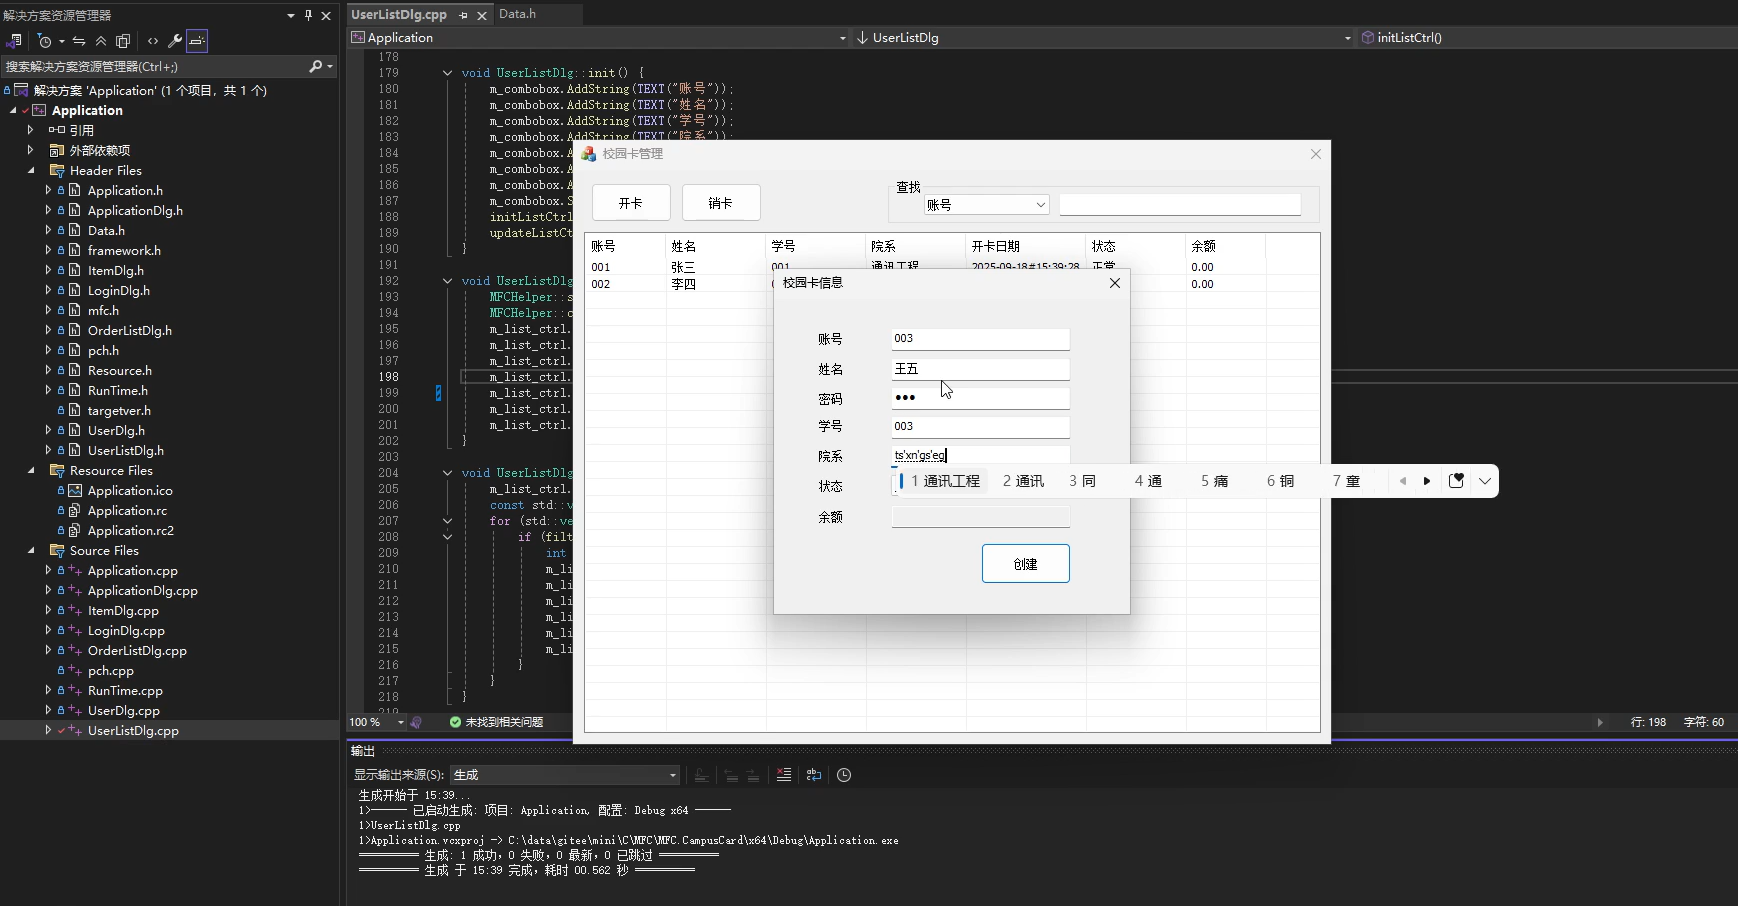Viewport: 1738px width, 906px height.
Task: Select Application.rc resource file
Action: [127, 510]
